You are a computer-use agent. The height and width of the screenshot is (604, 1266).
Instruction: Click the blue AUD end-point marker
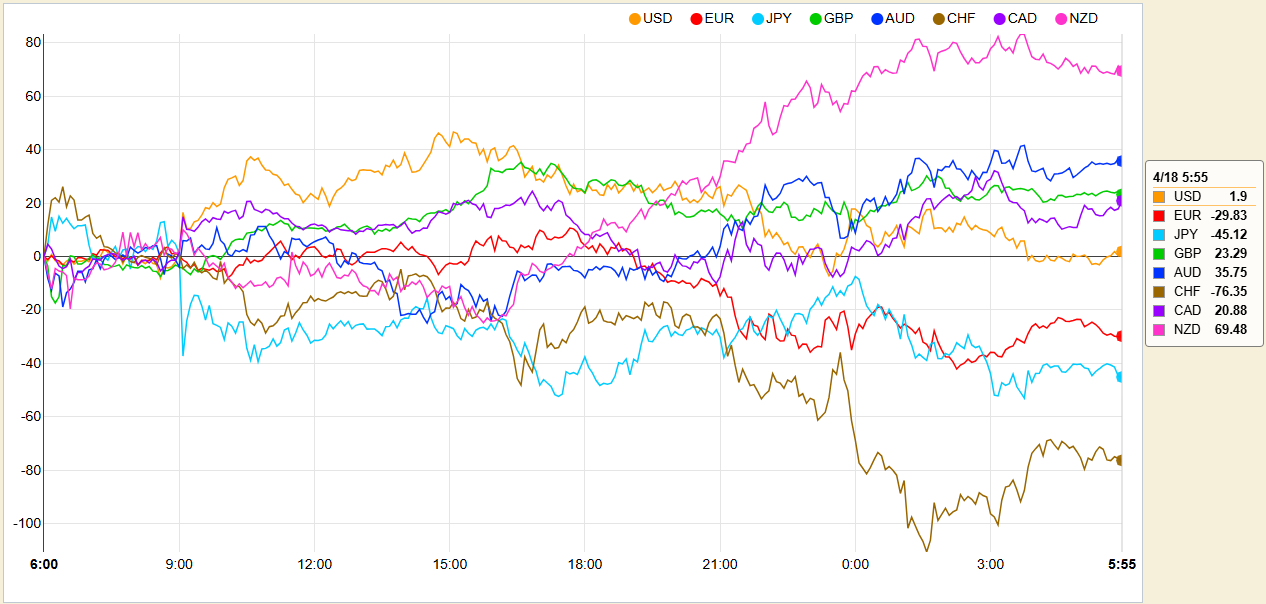coord(1120,161)
